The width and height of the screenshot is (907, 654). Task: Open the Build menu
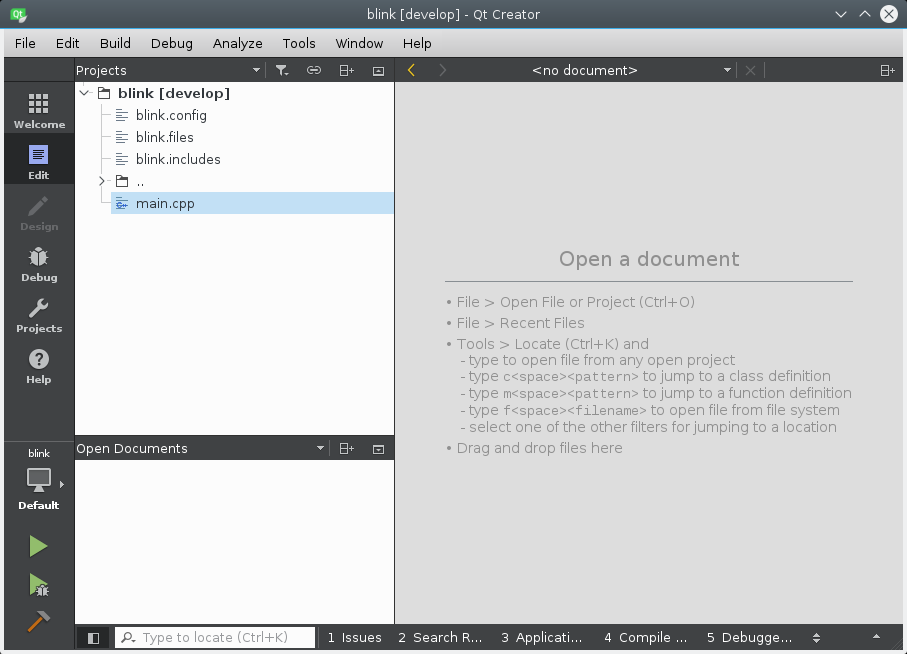[115, 43]
